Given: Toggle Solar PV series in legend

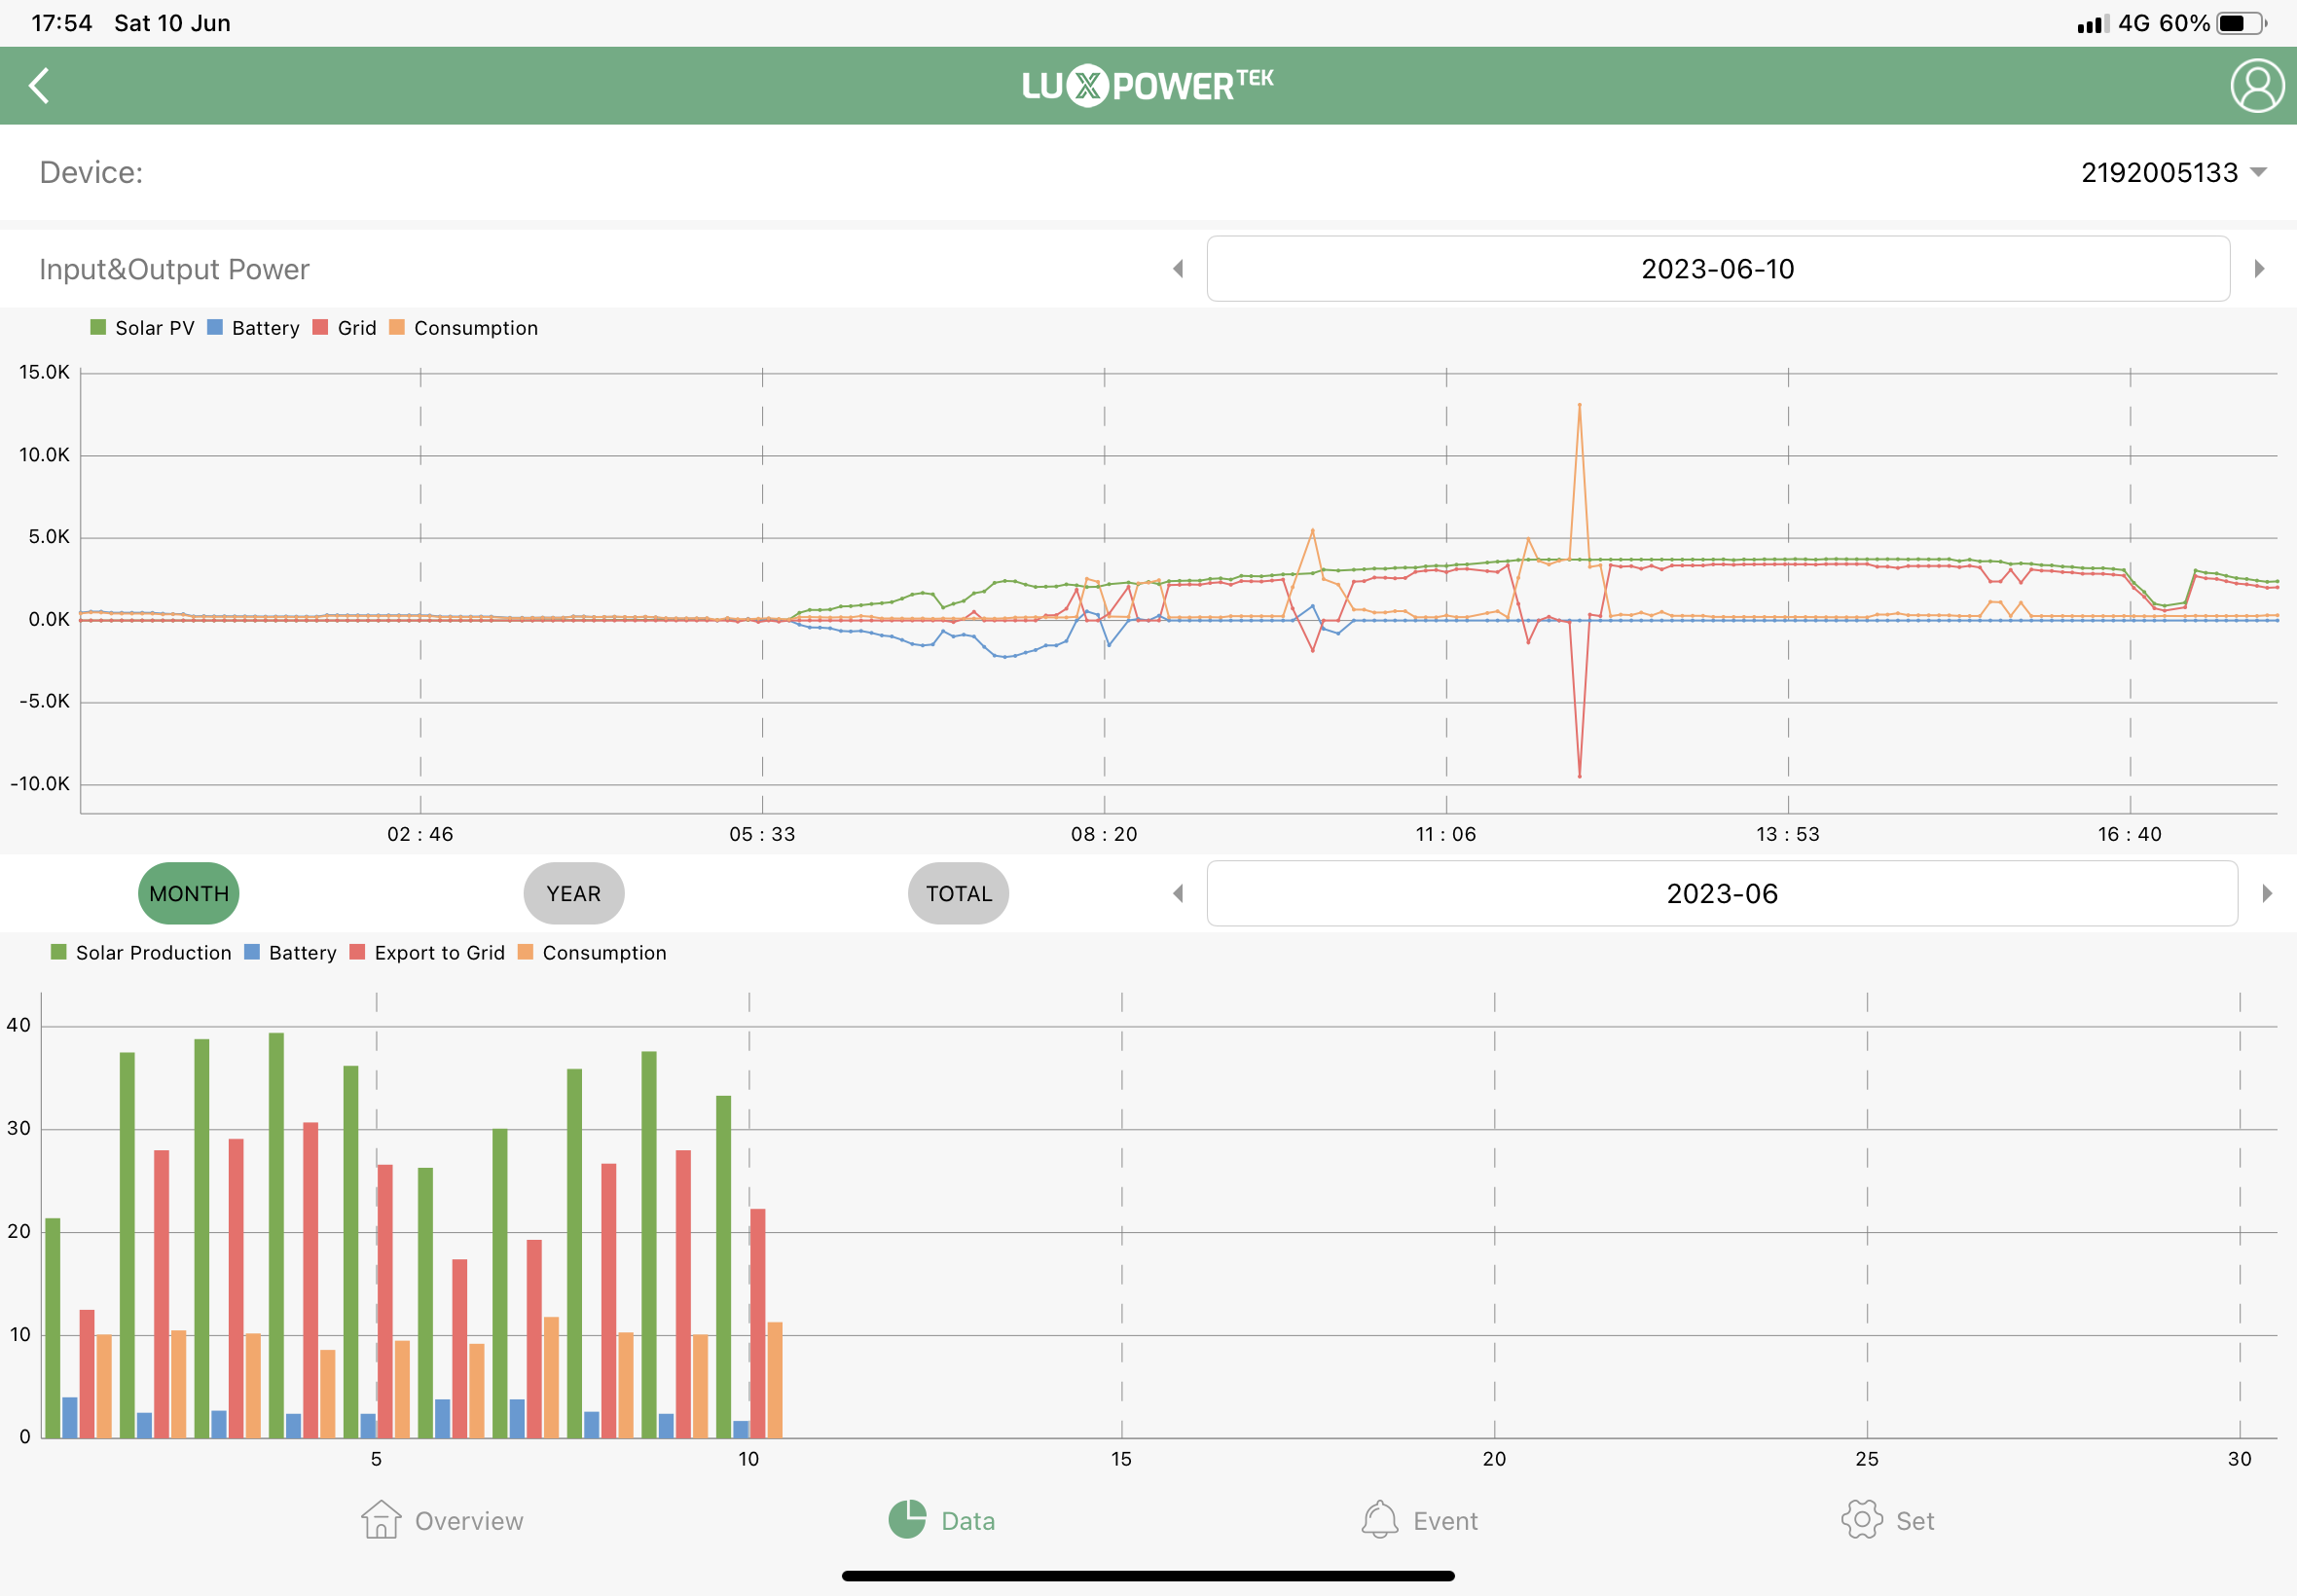Looking at the screenshot, I should [142, 328].
